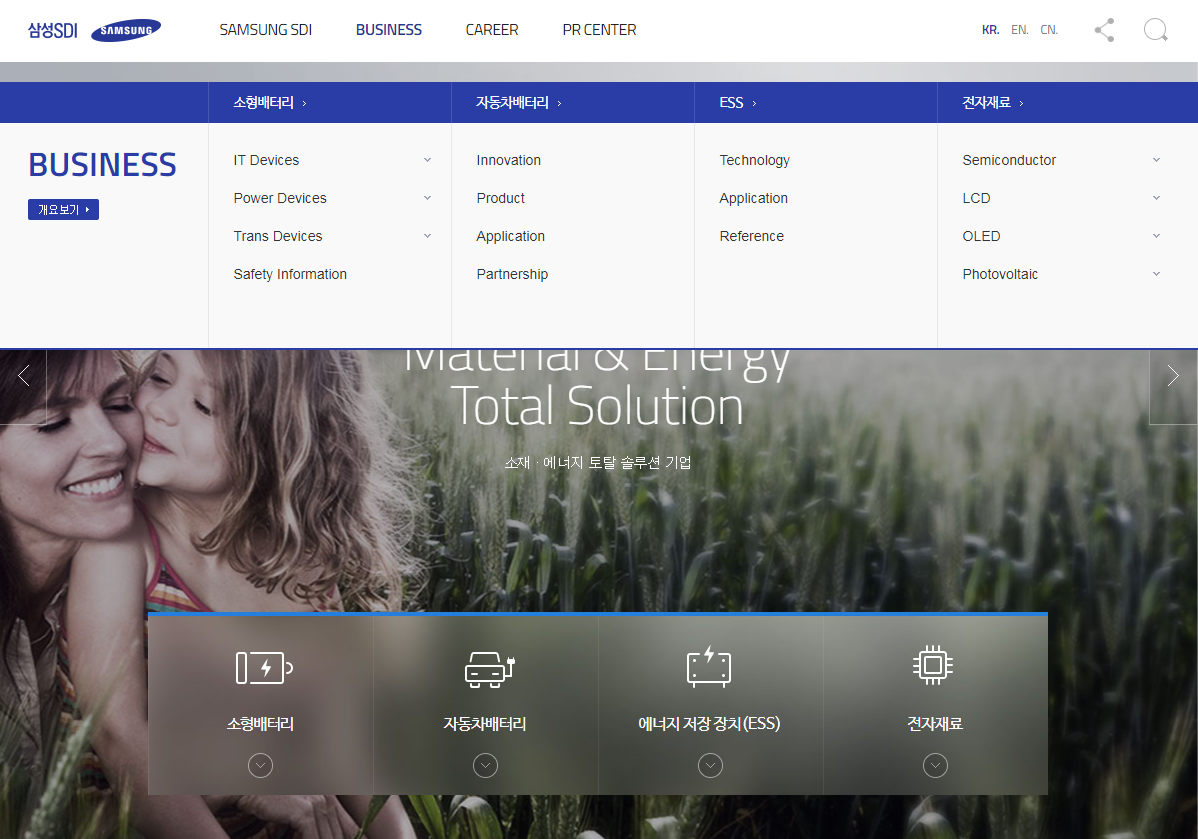Open BUSINESS top menu

coord(389,30)
